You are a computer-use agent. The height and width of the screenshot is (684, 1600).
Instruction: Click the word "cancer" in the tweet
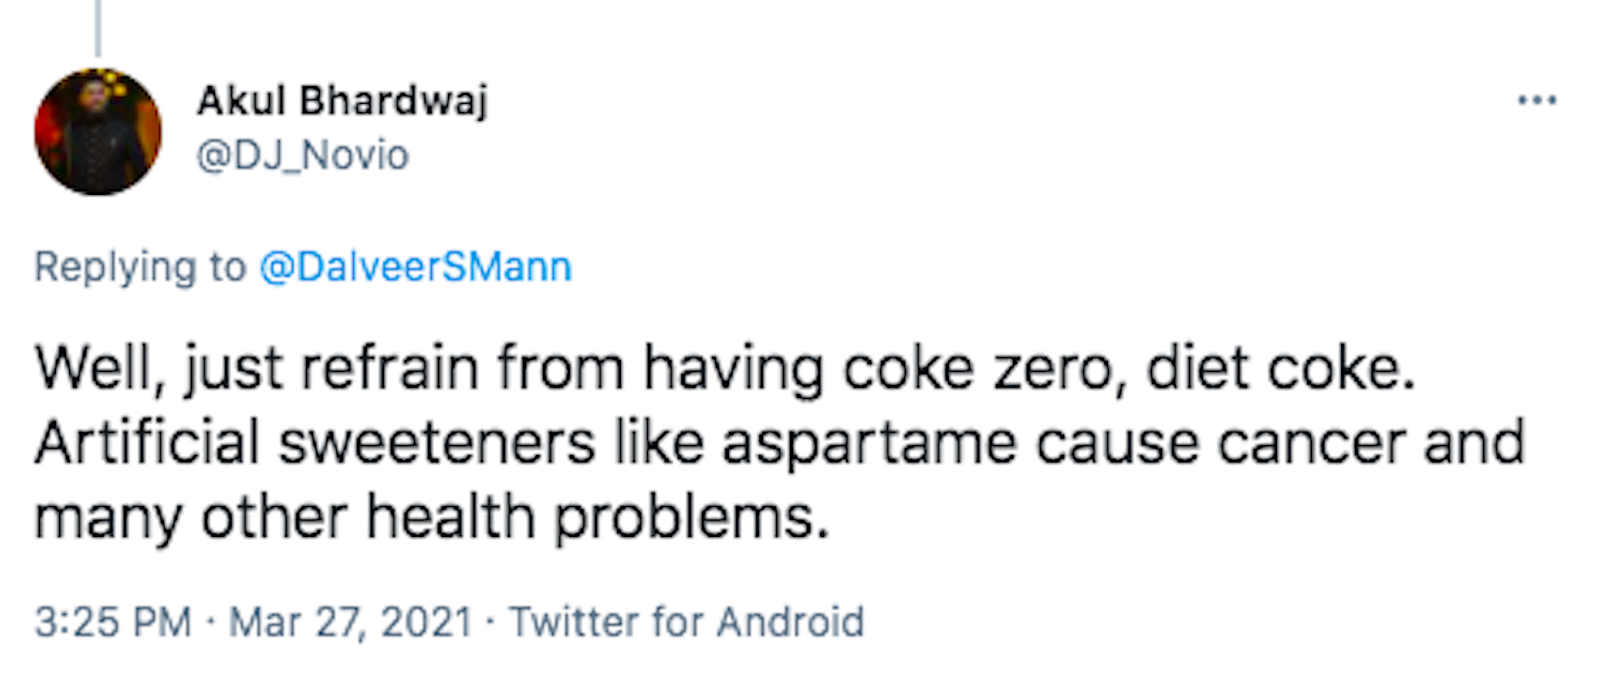(x=1311, y=443)
